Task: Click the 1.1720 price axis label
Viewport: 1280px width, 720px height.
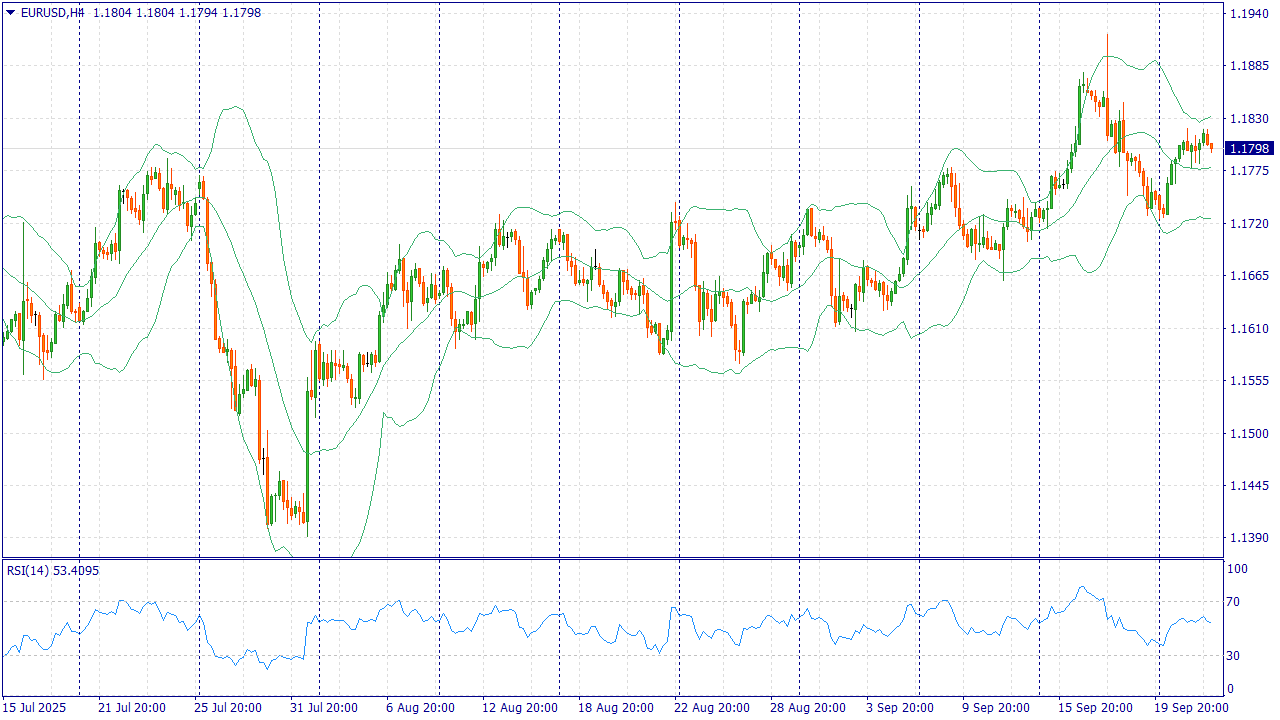Action: click(x=1249, y=224)
